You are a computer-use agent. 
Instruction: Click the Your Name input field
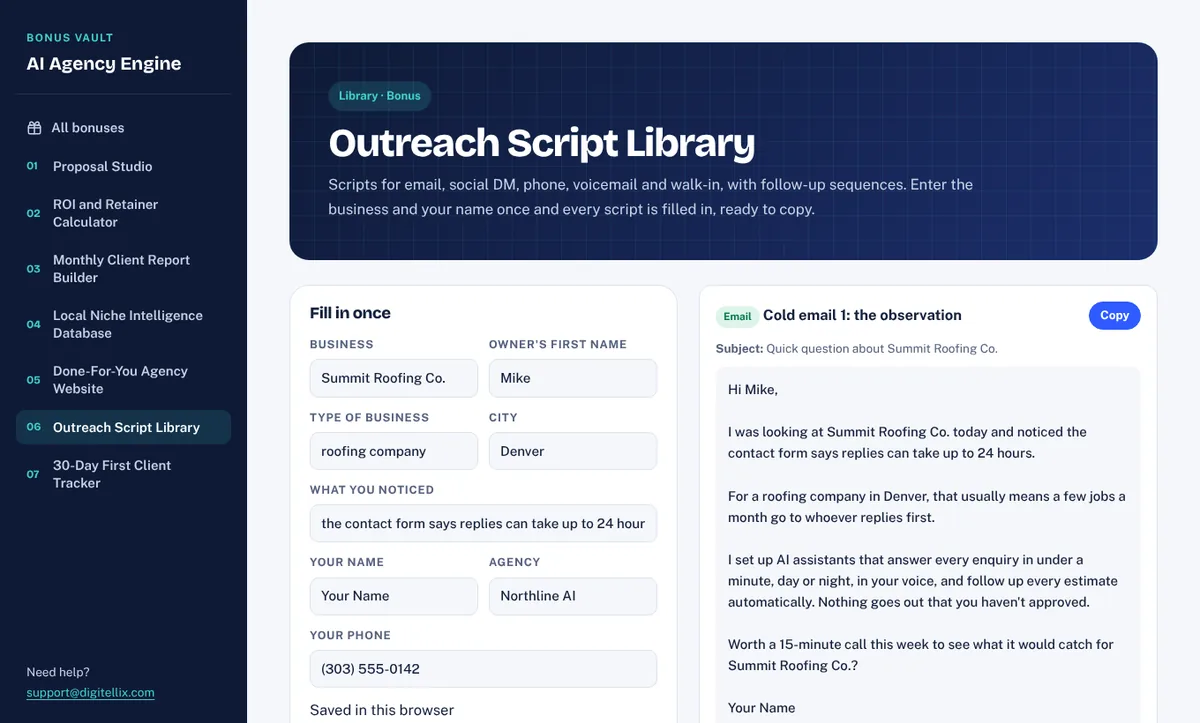click(x=393, y=596)
